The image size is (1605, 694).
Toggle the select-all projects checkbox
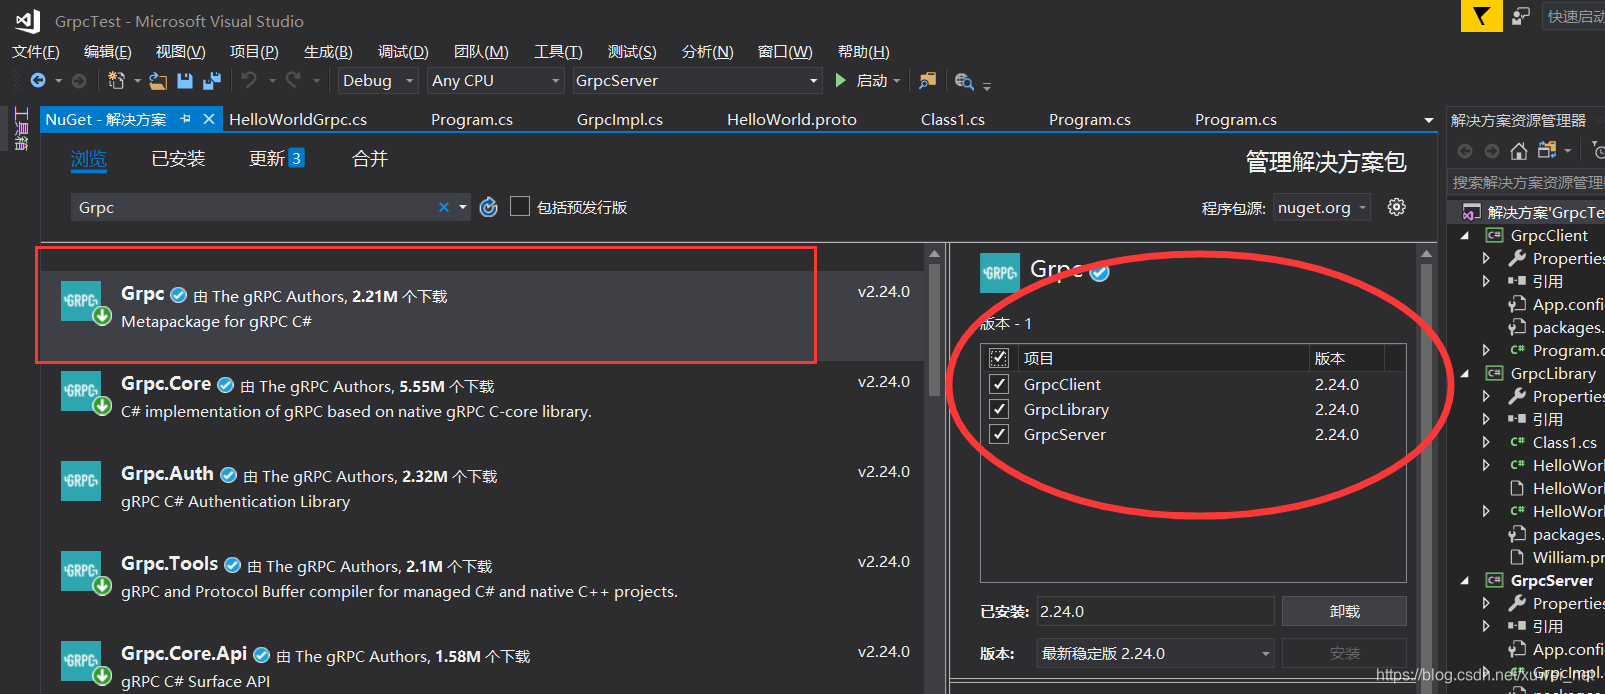tap(998, 358)
